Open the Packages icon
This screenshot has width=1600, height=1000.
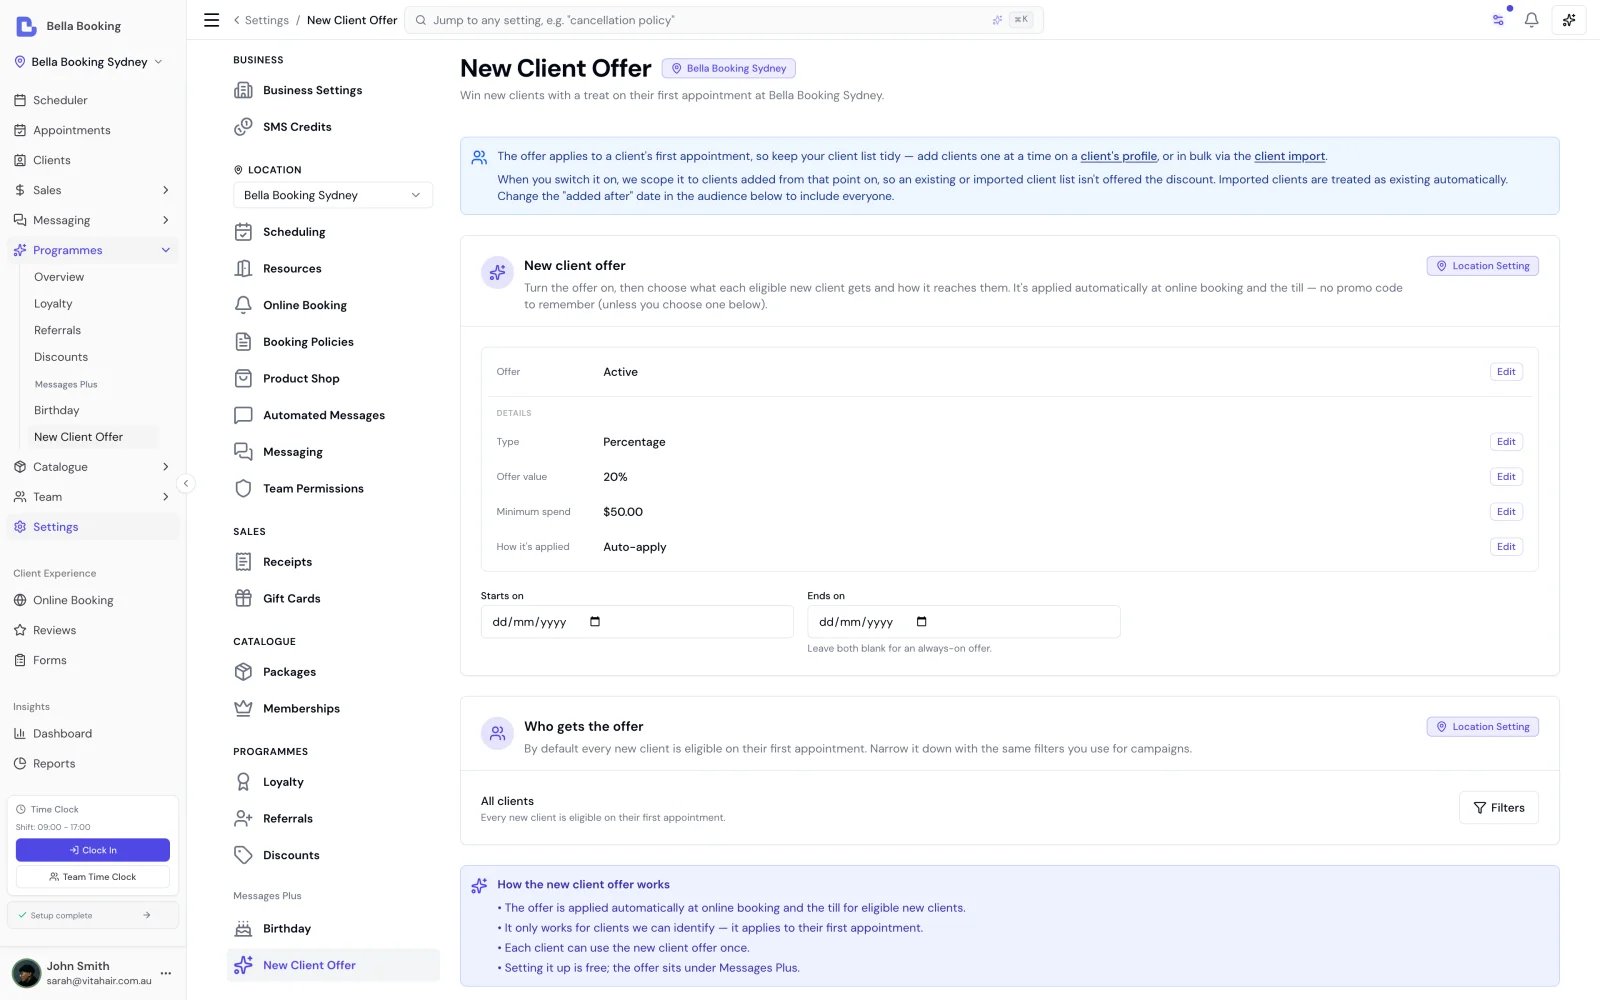coord(243,672)
